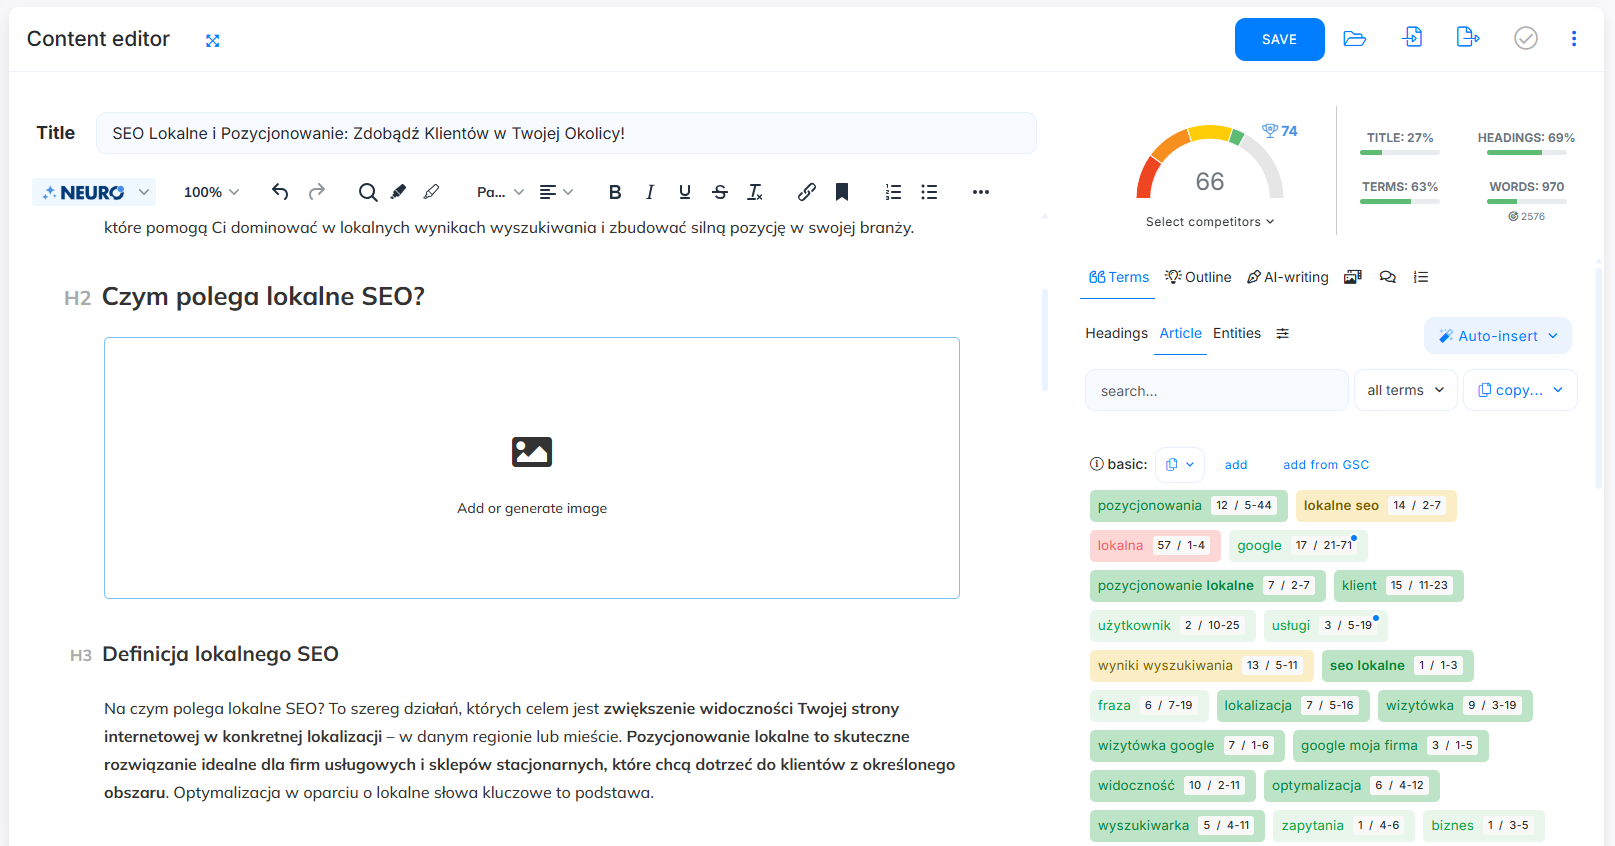Open the three-dot menu in header
Viewport: 1615px width, 846px height.
1573,39
